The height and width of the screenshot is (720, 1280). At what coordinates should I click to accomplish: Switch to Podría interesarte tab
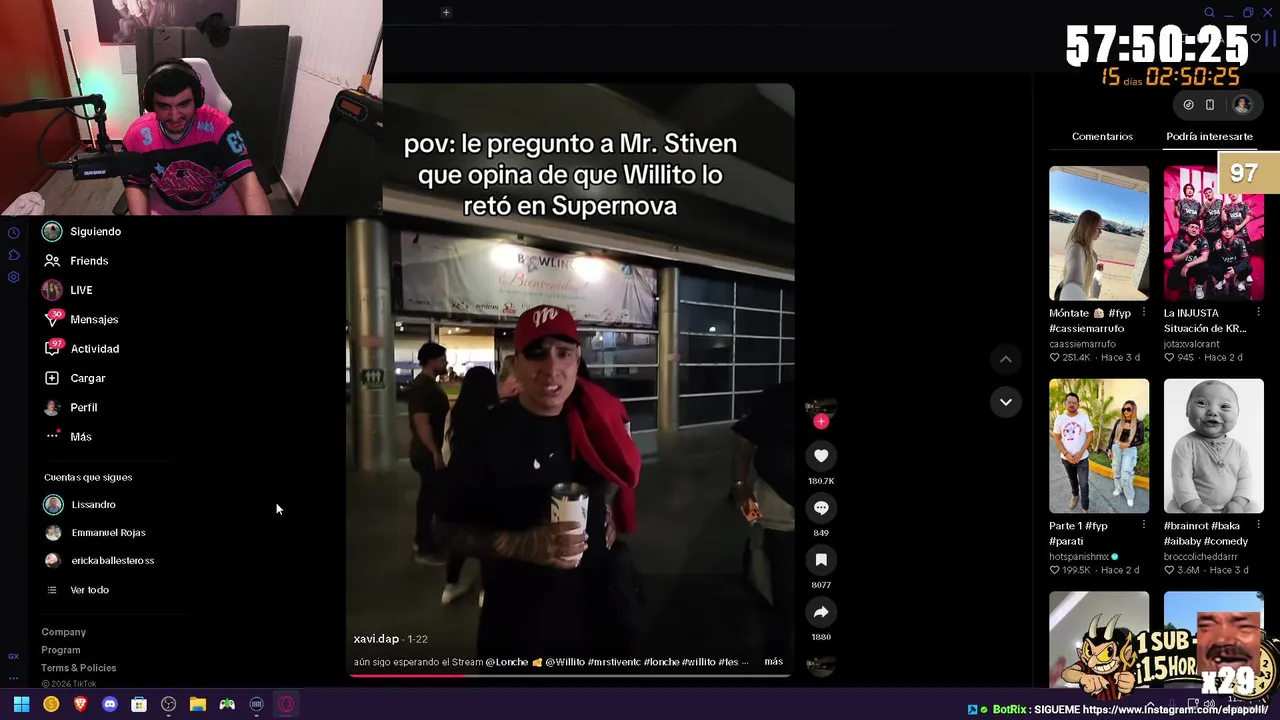click(x=1209, y=136)
